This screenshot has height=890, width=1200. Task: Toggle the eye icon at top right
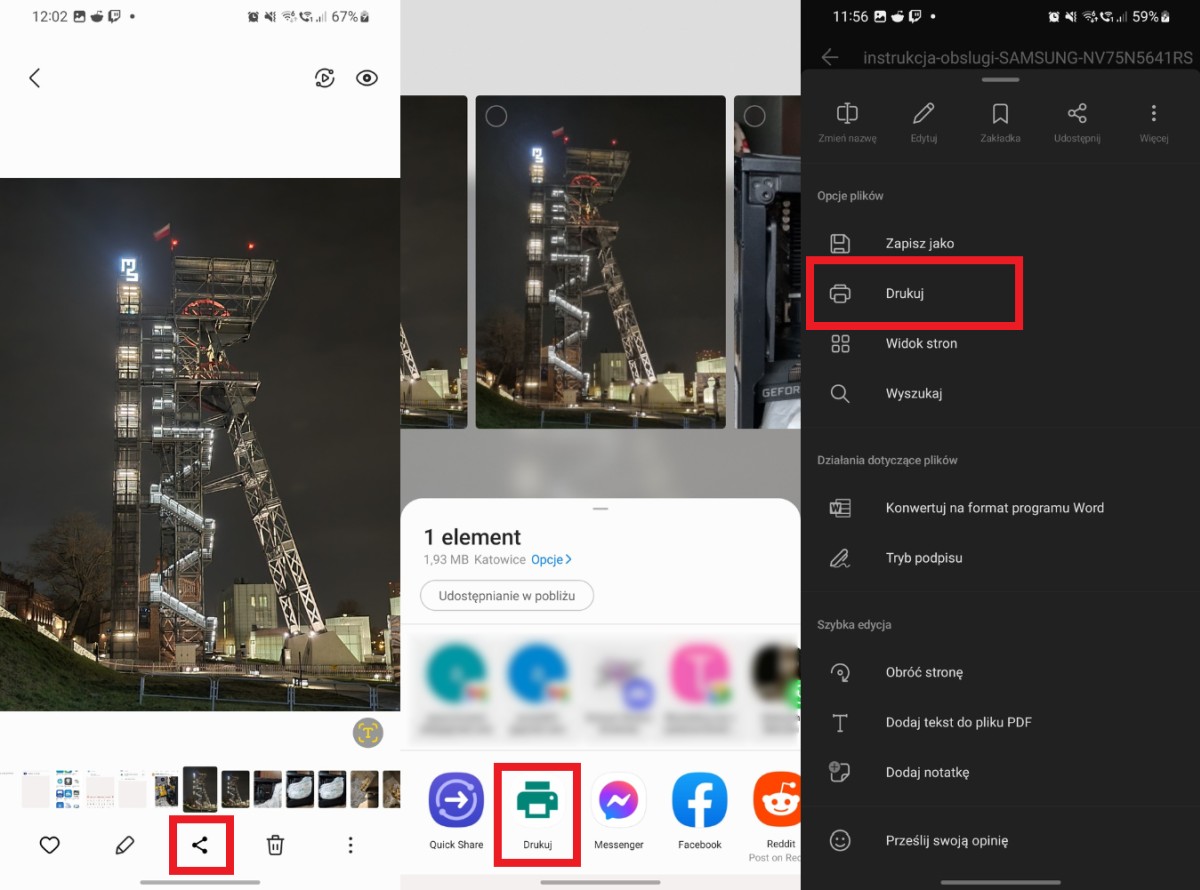click(367, 78)
